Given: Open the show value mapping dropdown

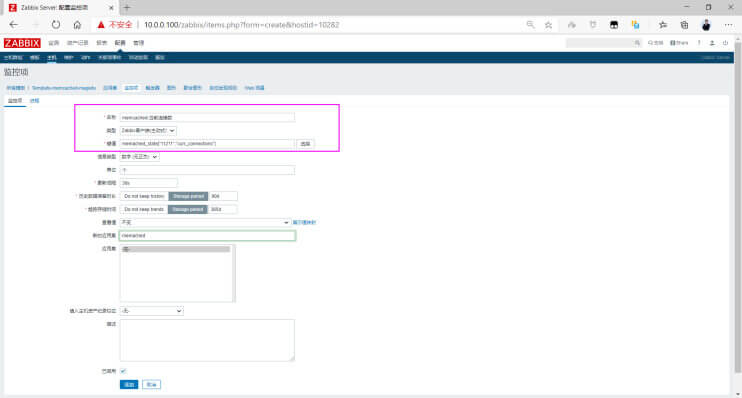Looking at the screenshot, I should tap(205, 222).
